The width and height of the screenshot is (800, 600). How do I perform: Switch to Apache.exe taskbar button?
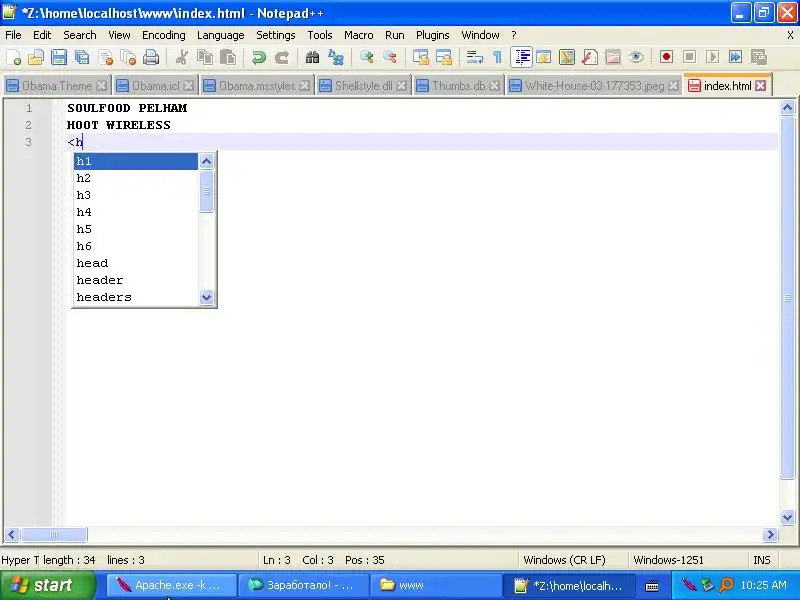click(172, 585)
